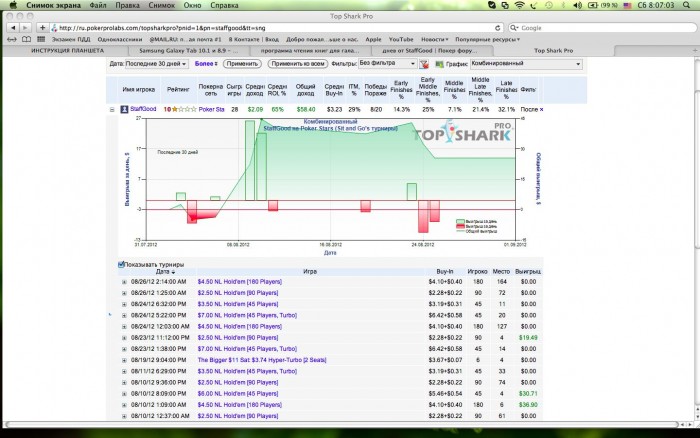Open the Без фильтра filter dropdown
Viewport: 700px width, 438px height.
pos(388,63)
